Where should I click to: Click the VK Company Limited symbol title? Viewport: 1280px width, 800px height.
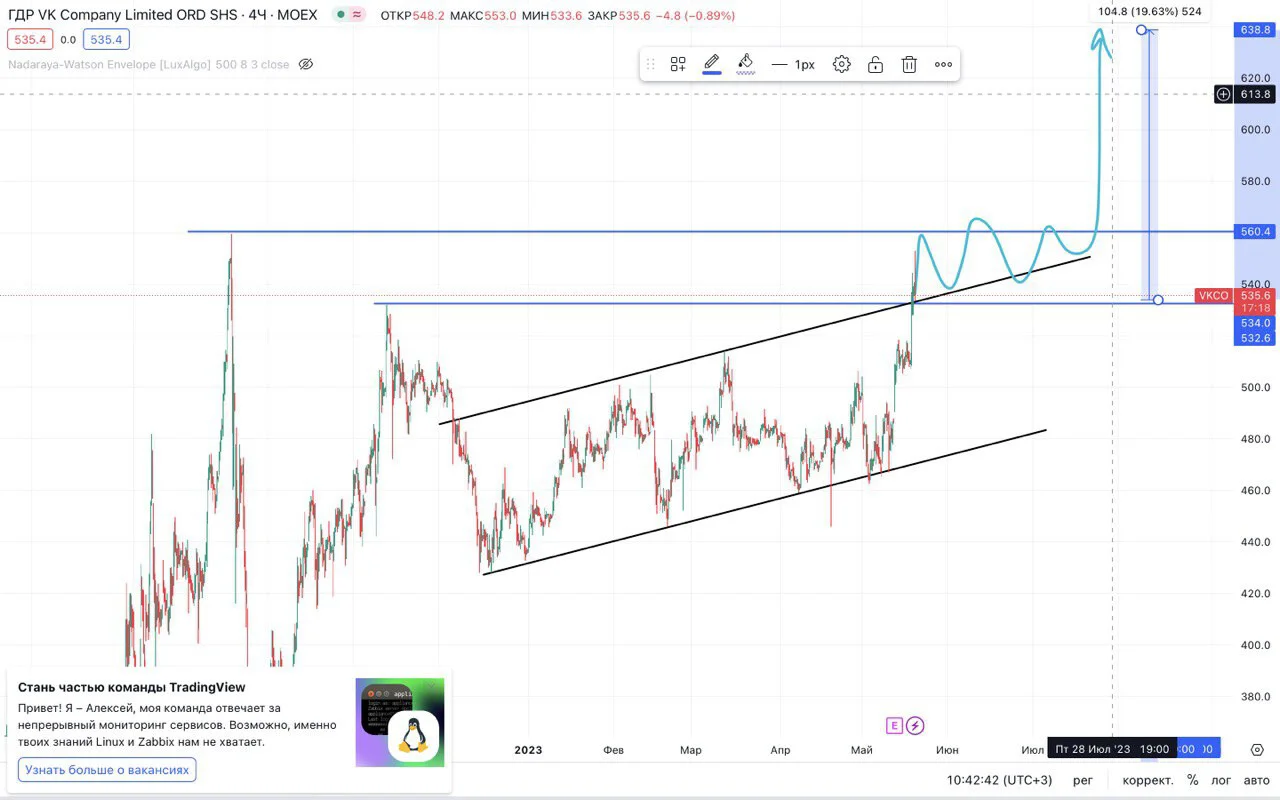[163, 15]
